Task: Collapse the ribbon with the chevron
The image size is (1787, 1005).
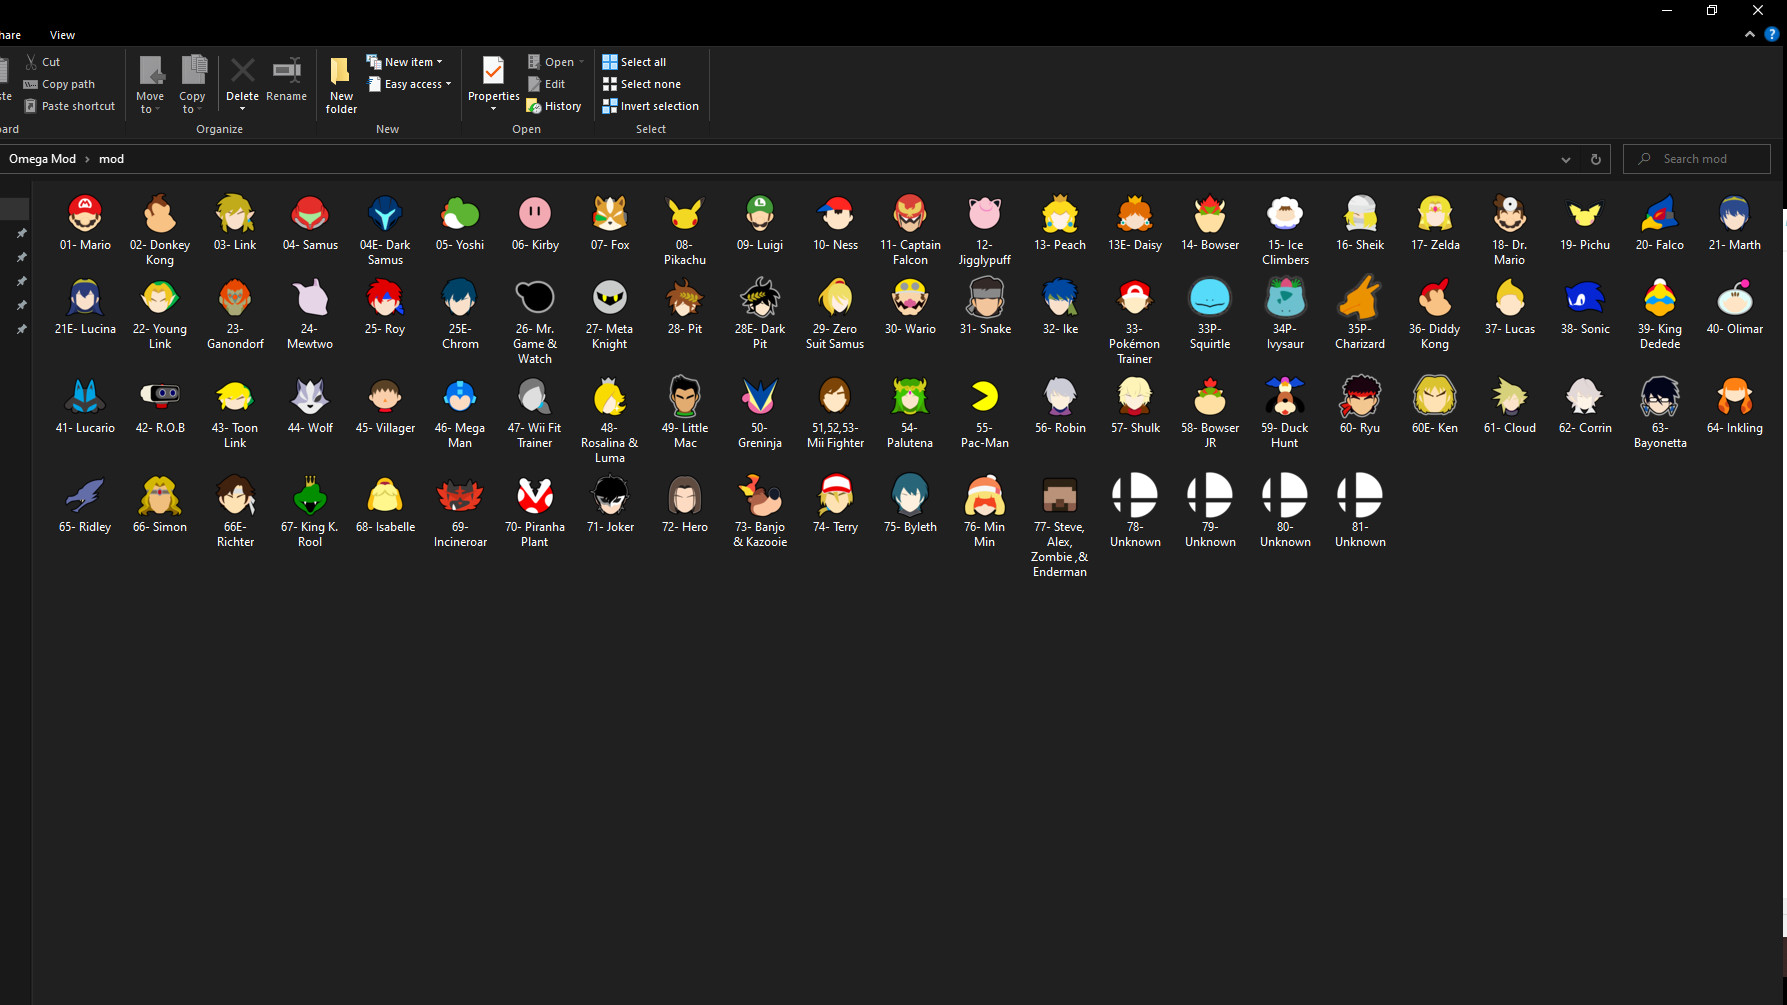Action: [x=1750, y=34]
